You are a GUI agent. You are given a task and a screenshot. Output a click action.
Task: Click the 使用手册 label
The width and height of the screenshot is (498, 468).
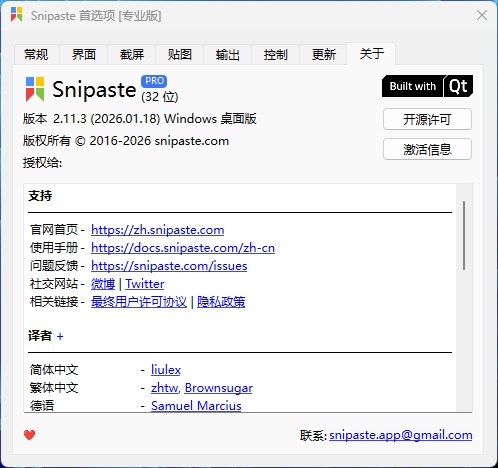(x=54, y=248)
